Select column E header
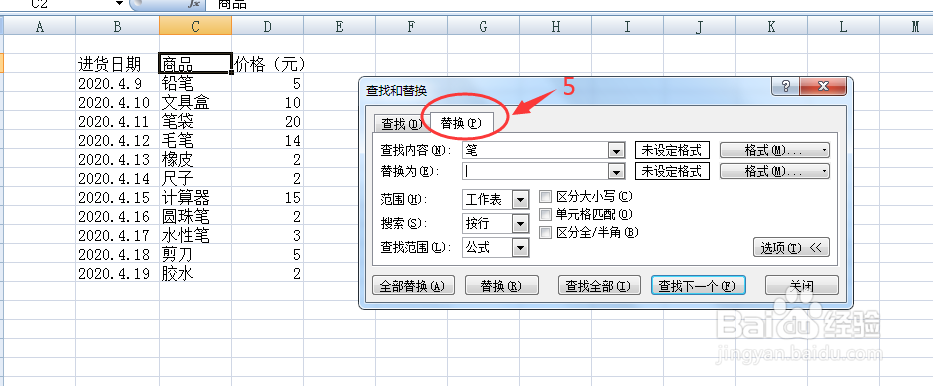The image size is (933, 386). [339, 26]
